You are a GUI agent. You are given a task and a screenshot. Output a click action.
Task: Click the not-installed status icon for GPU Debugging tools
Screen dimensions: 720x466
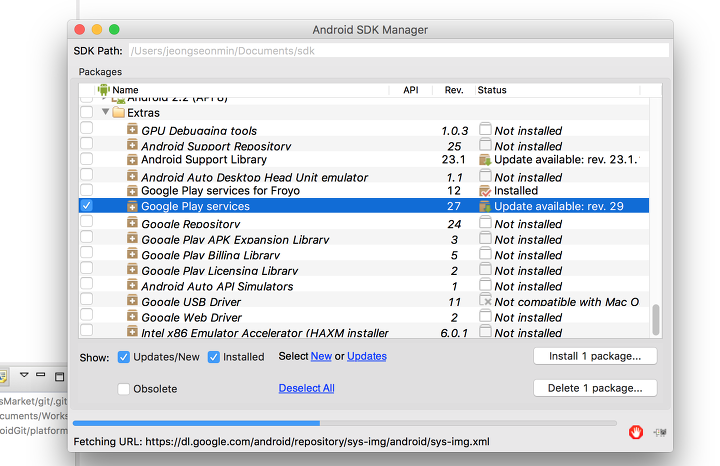(x=485, y=129)
